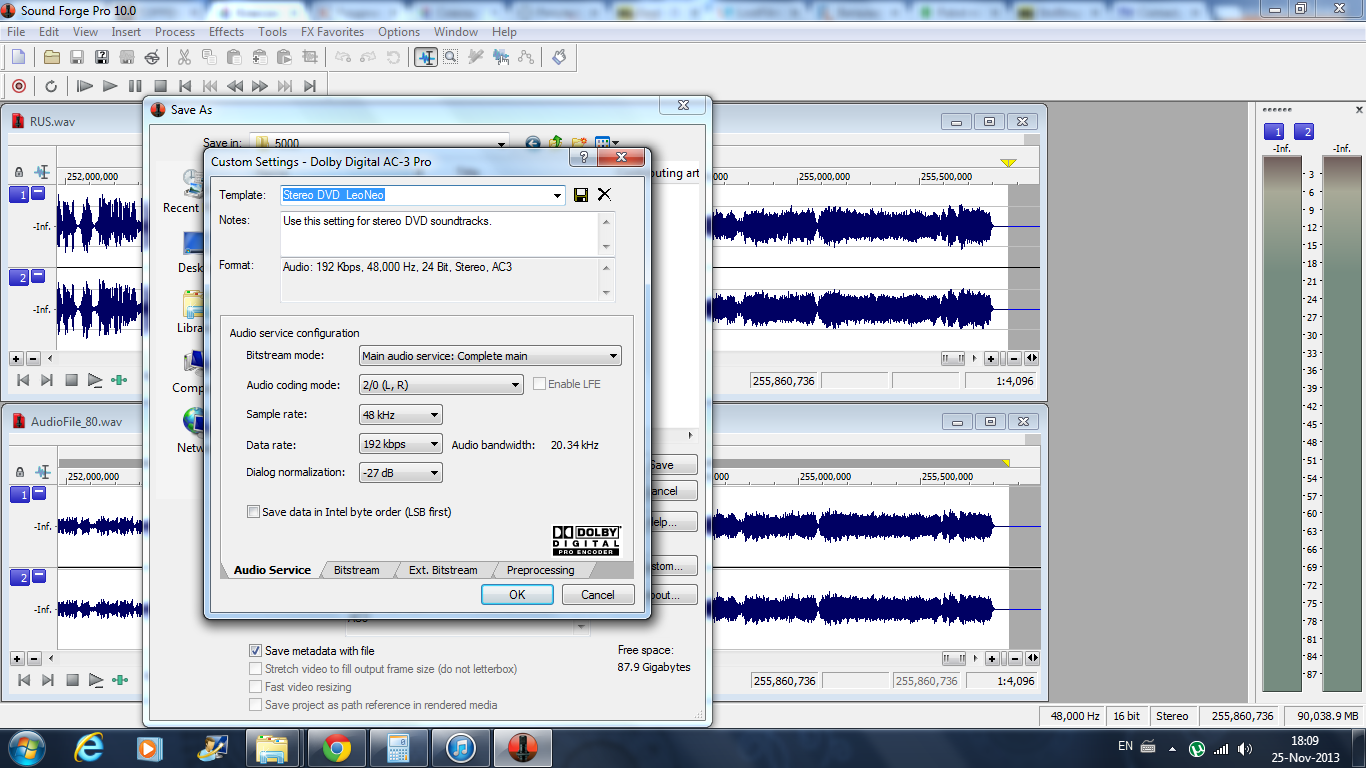Click the volume speaker tray icon

tap(1245, 748)
